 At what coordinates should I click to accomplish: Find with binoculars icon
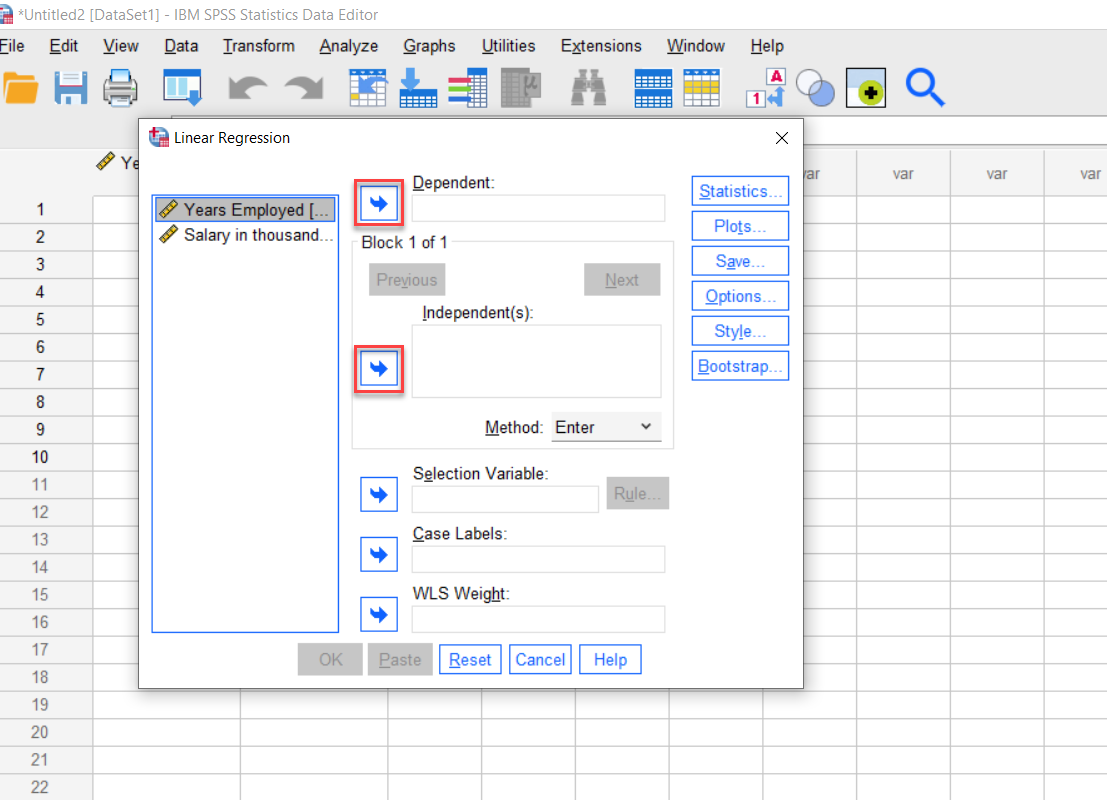588,88
